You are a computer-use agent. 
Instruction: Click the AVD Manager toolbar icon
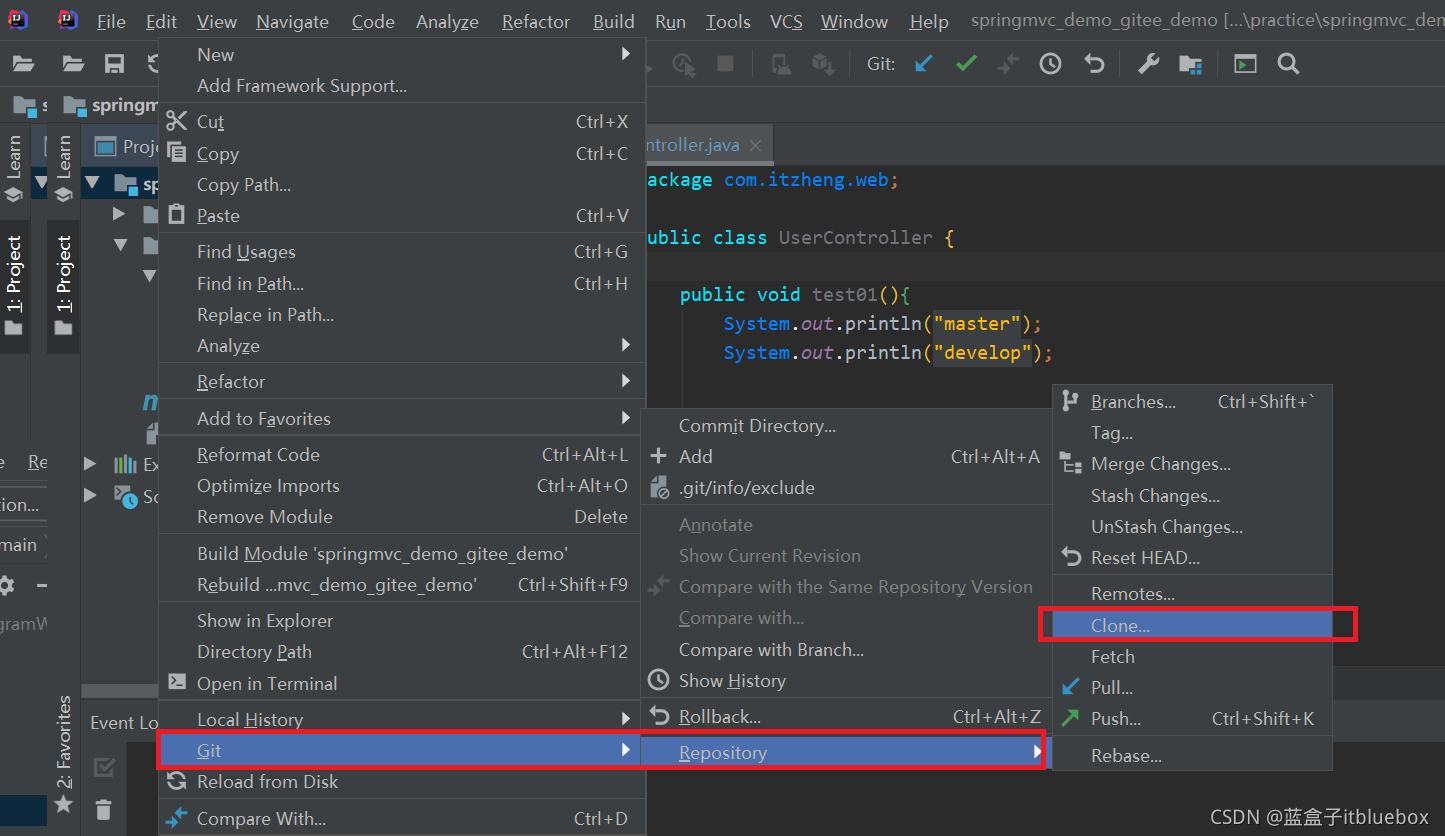click(x=781, y=64)
